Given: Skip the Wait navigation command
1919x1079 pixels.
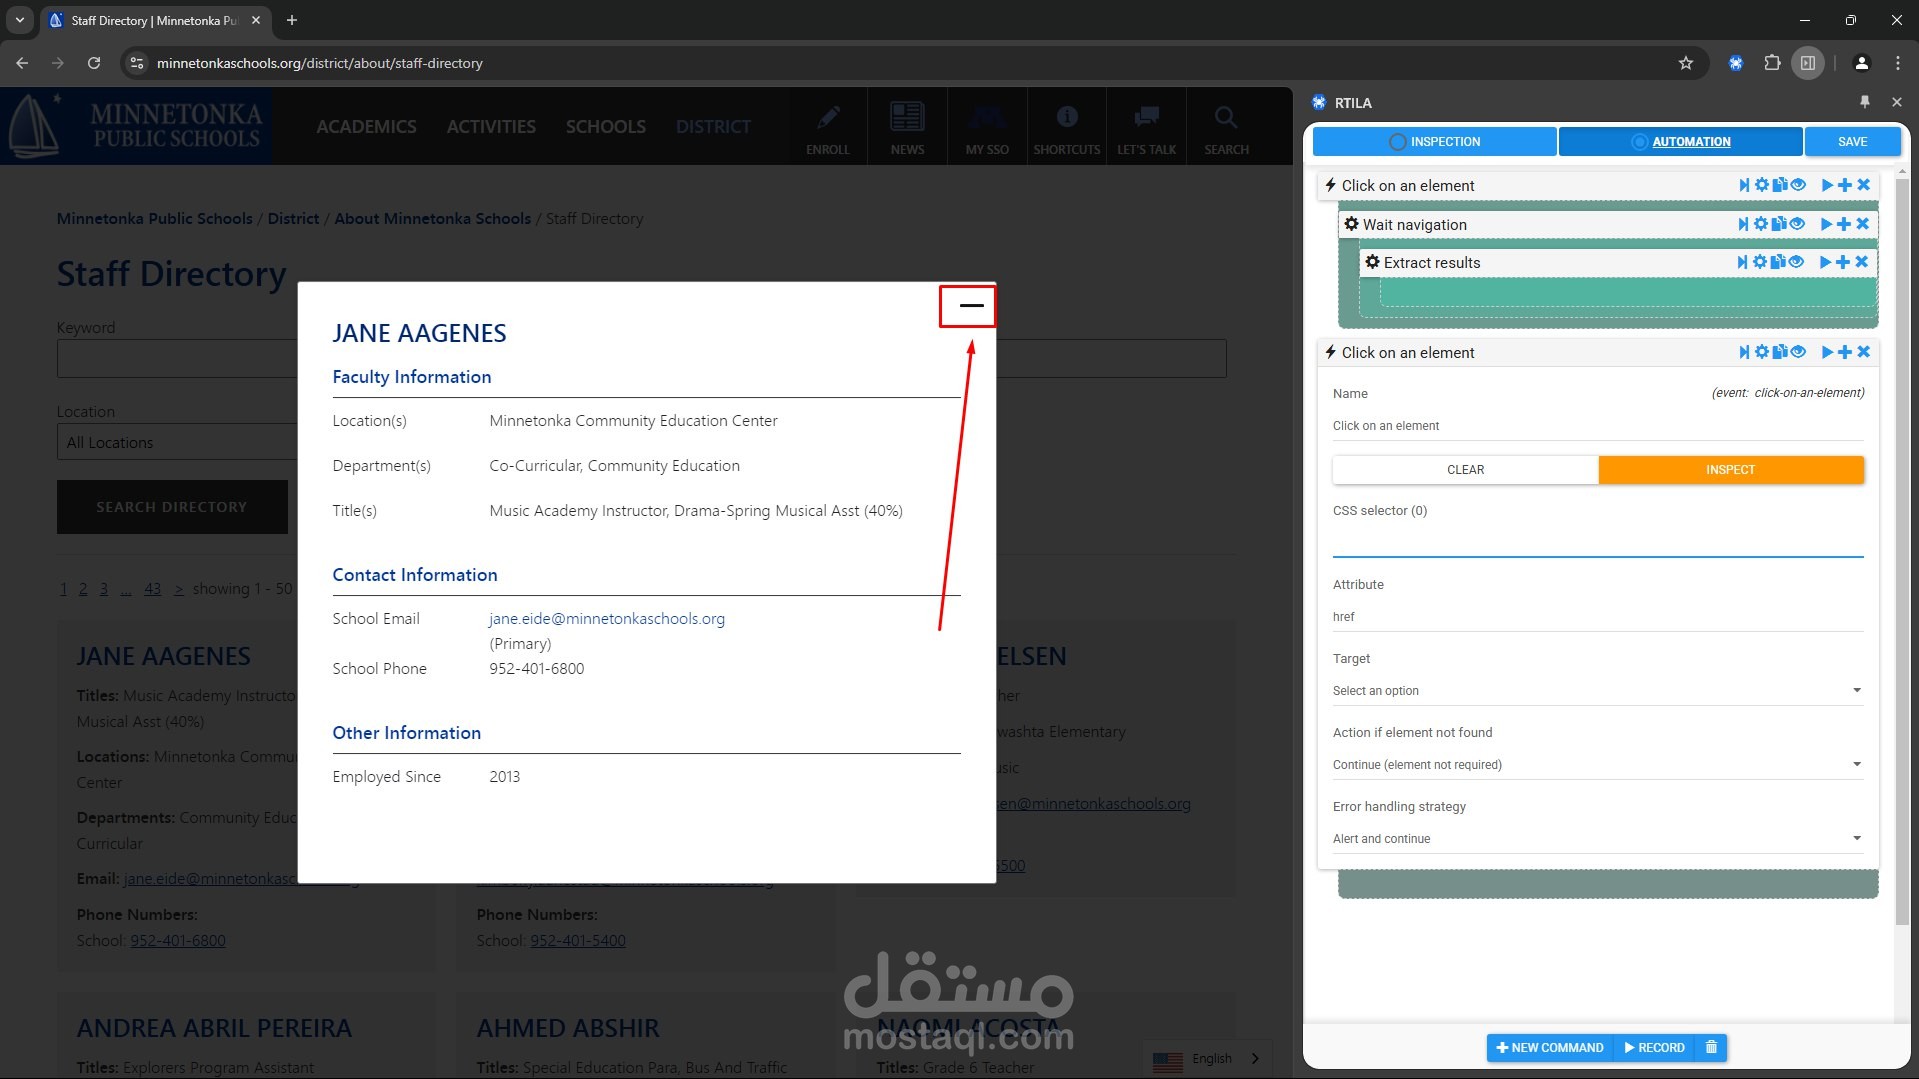Looking at the screenshot, I should point(1743,224).
